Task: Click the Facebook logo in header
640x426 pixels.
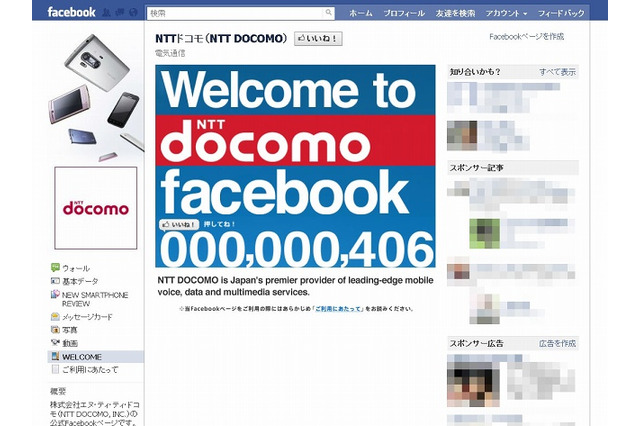Action: [71, 12]
